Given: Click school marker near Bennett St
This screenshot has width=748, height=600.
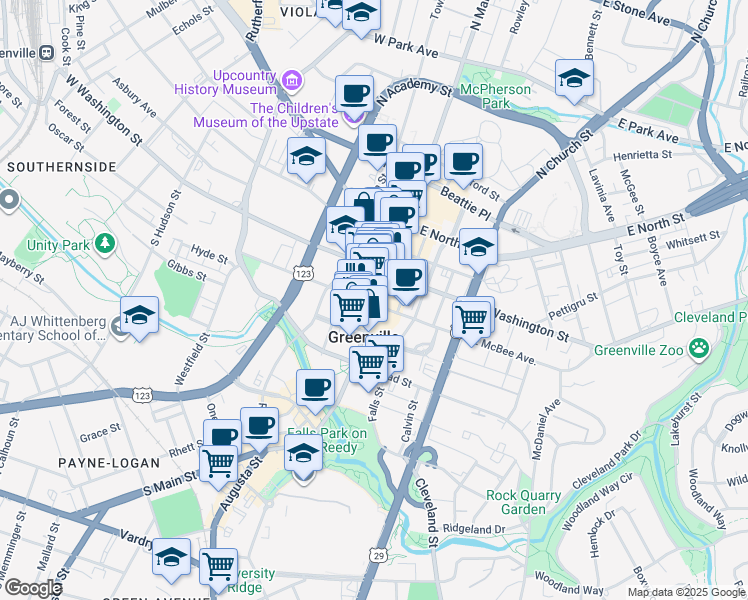Looking at the screenshot, I should click(x=574, y=81).
